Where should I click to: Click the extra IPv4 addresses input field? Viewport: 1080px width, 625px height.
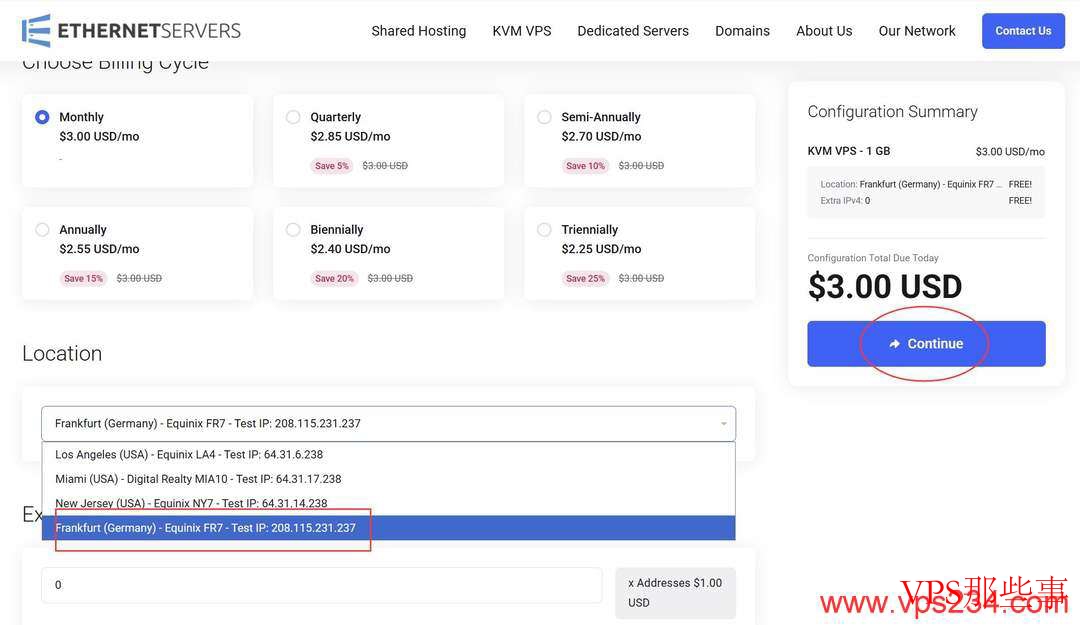pyautogui.click(x=320, y=585)
